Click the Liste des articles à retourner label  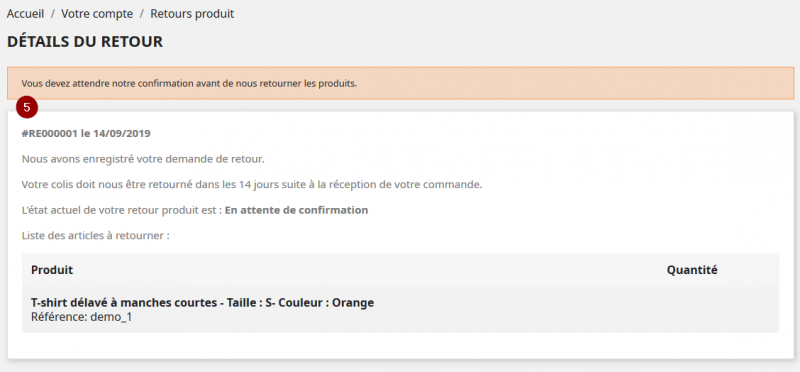(x=95, y=236)
